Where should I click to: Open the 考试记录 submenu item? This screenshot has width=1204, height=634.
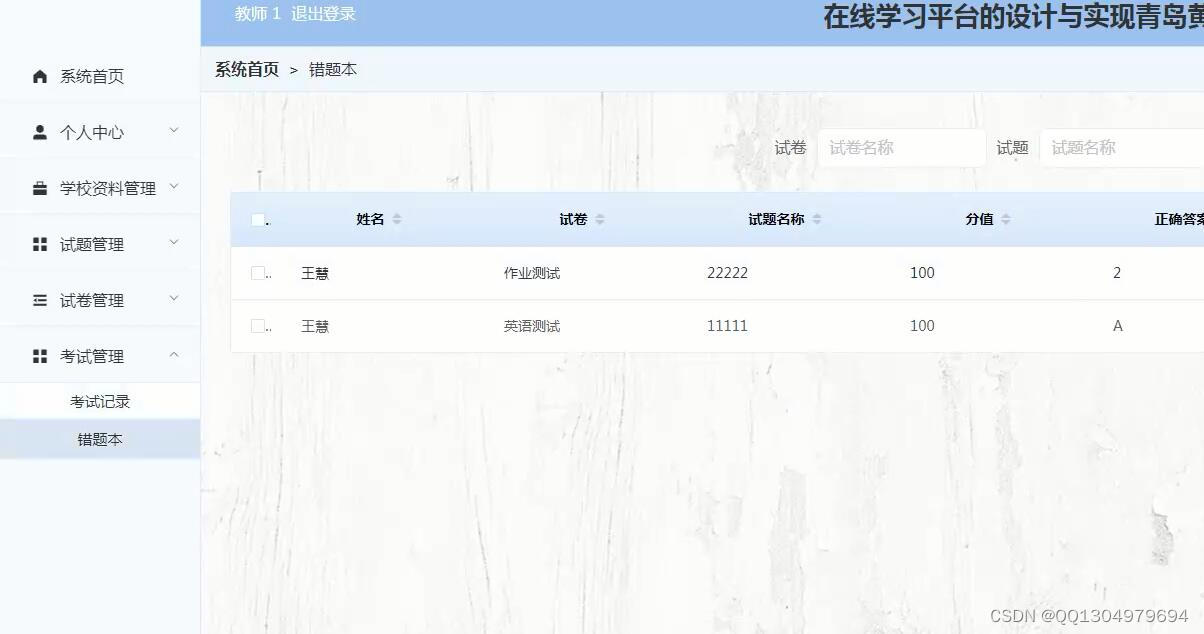coord(100,402)
